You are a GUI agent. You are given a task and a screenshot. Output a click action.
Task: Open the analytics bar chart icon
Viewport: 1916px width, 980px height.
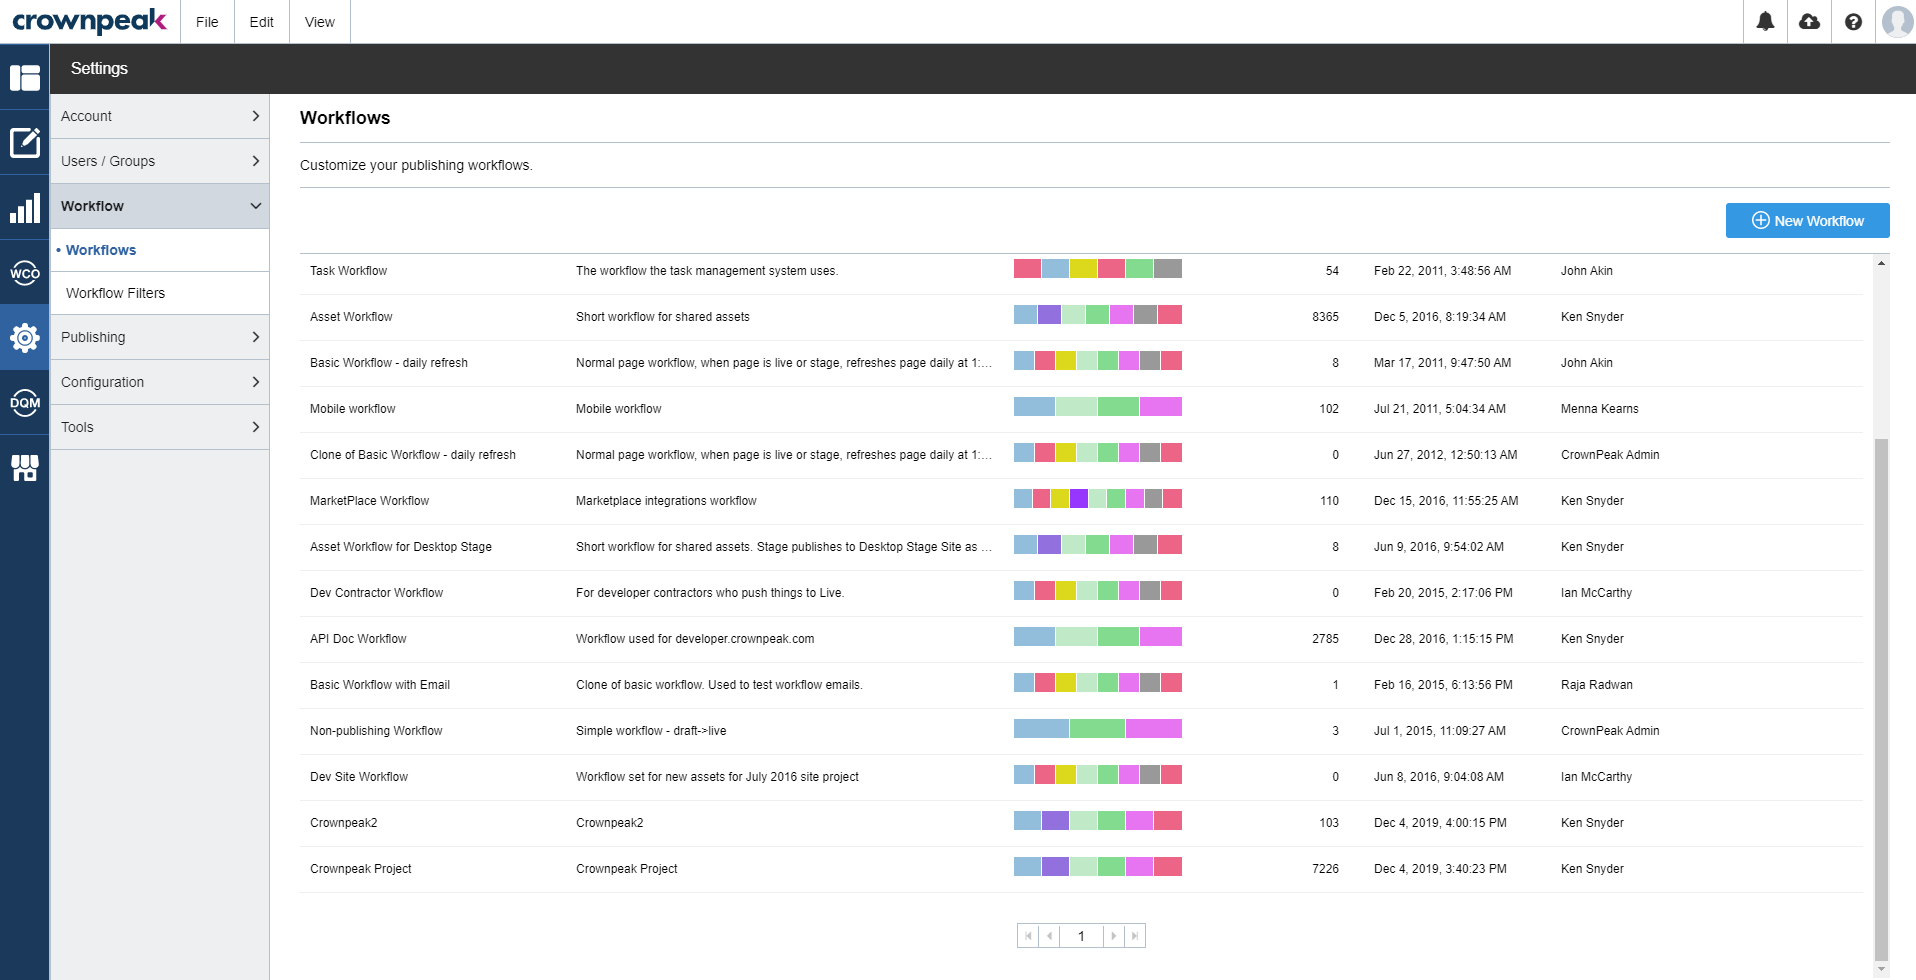pos(25,208)
